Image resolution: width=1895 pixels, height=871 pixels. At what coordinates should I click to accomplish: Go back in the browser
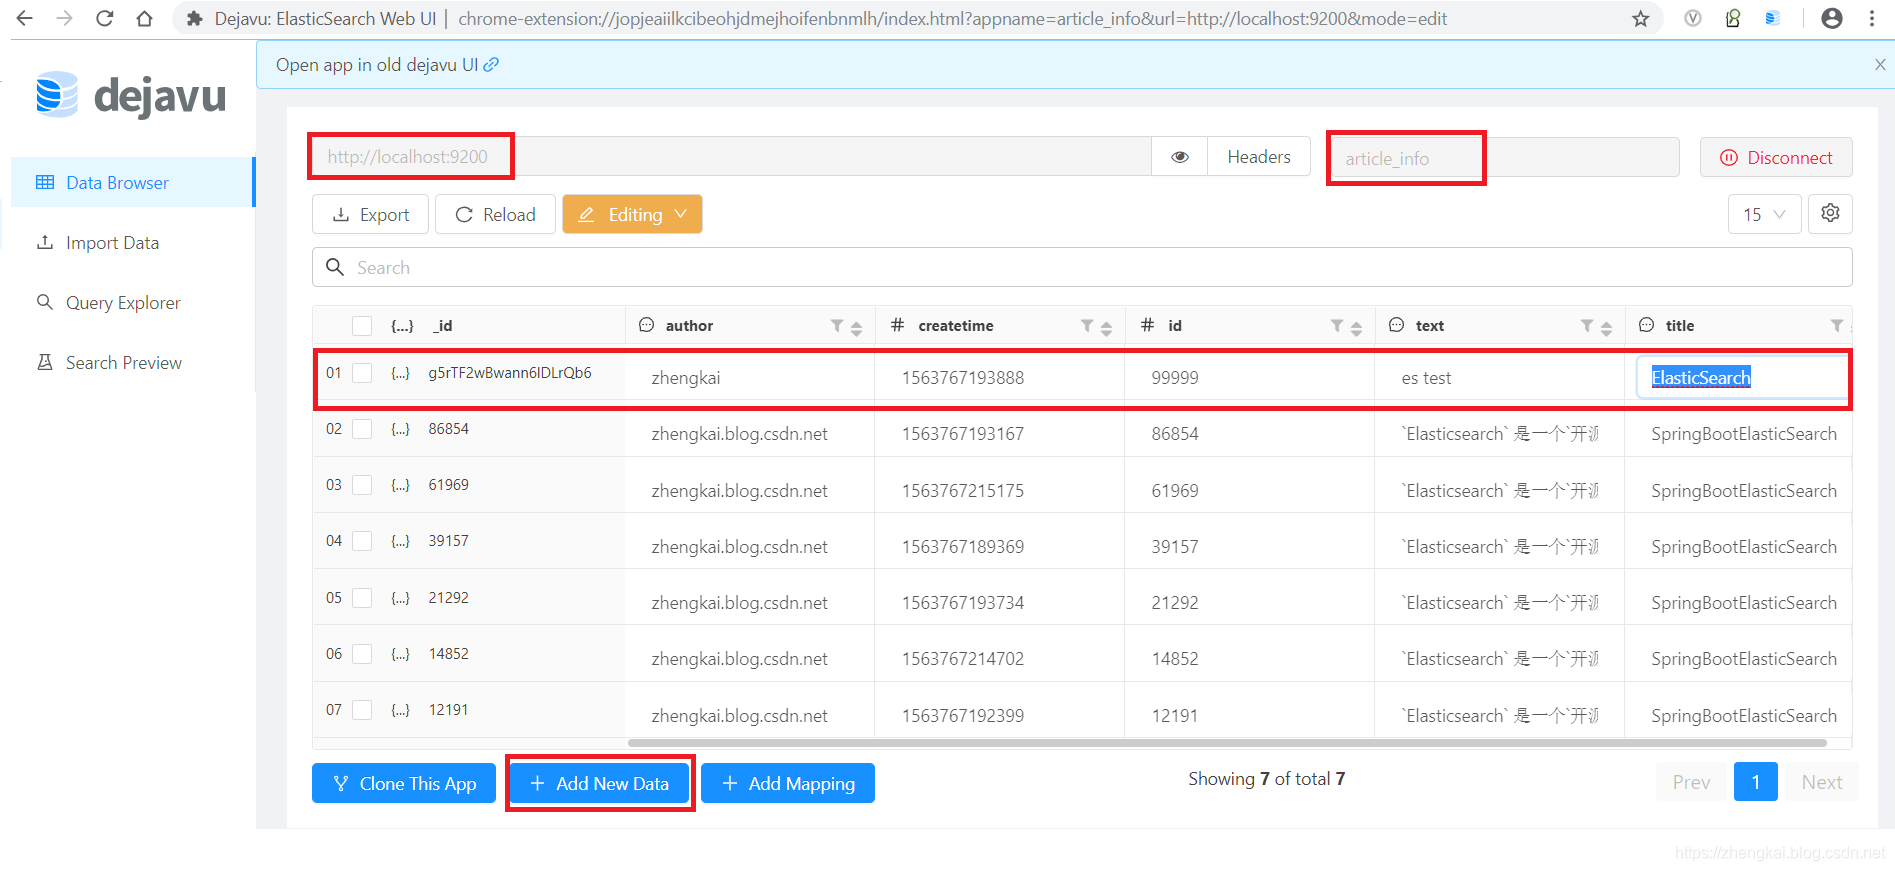pos(25,18)
